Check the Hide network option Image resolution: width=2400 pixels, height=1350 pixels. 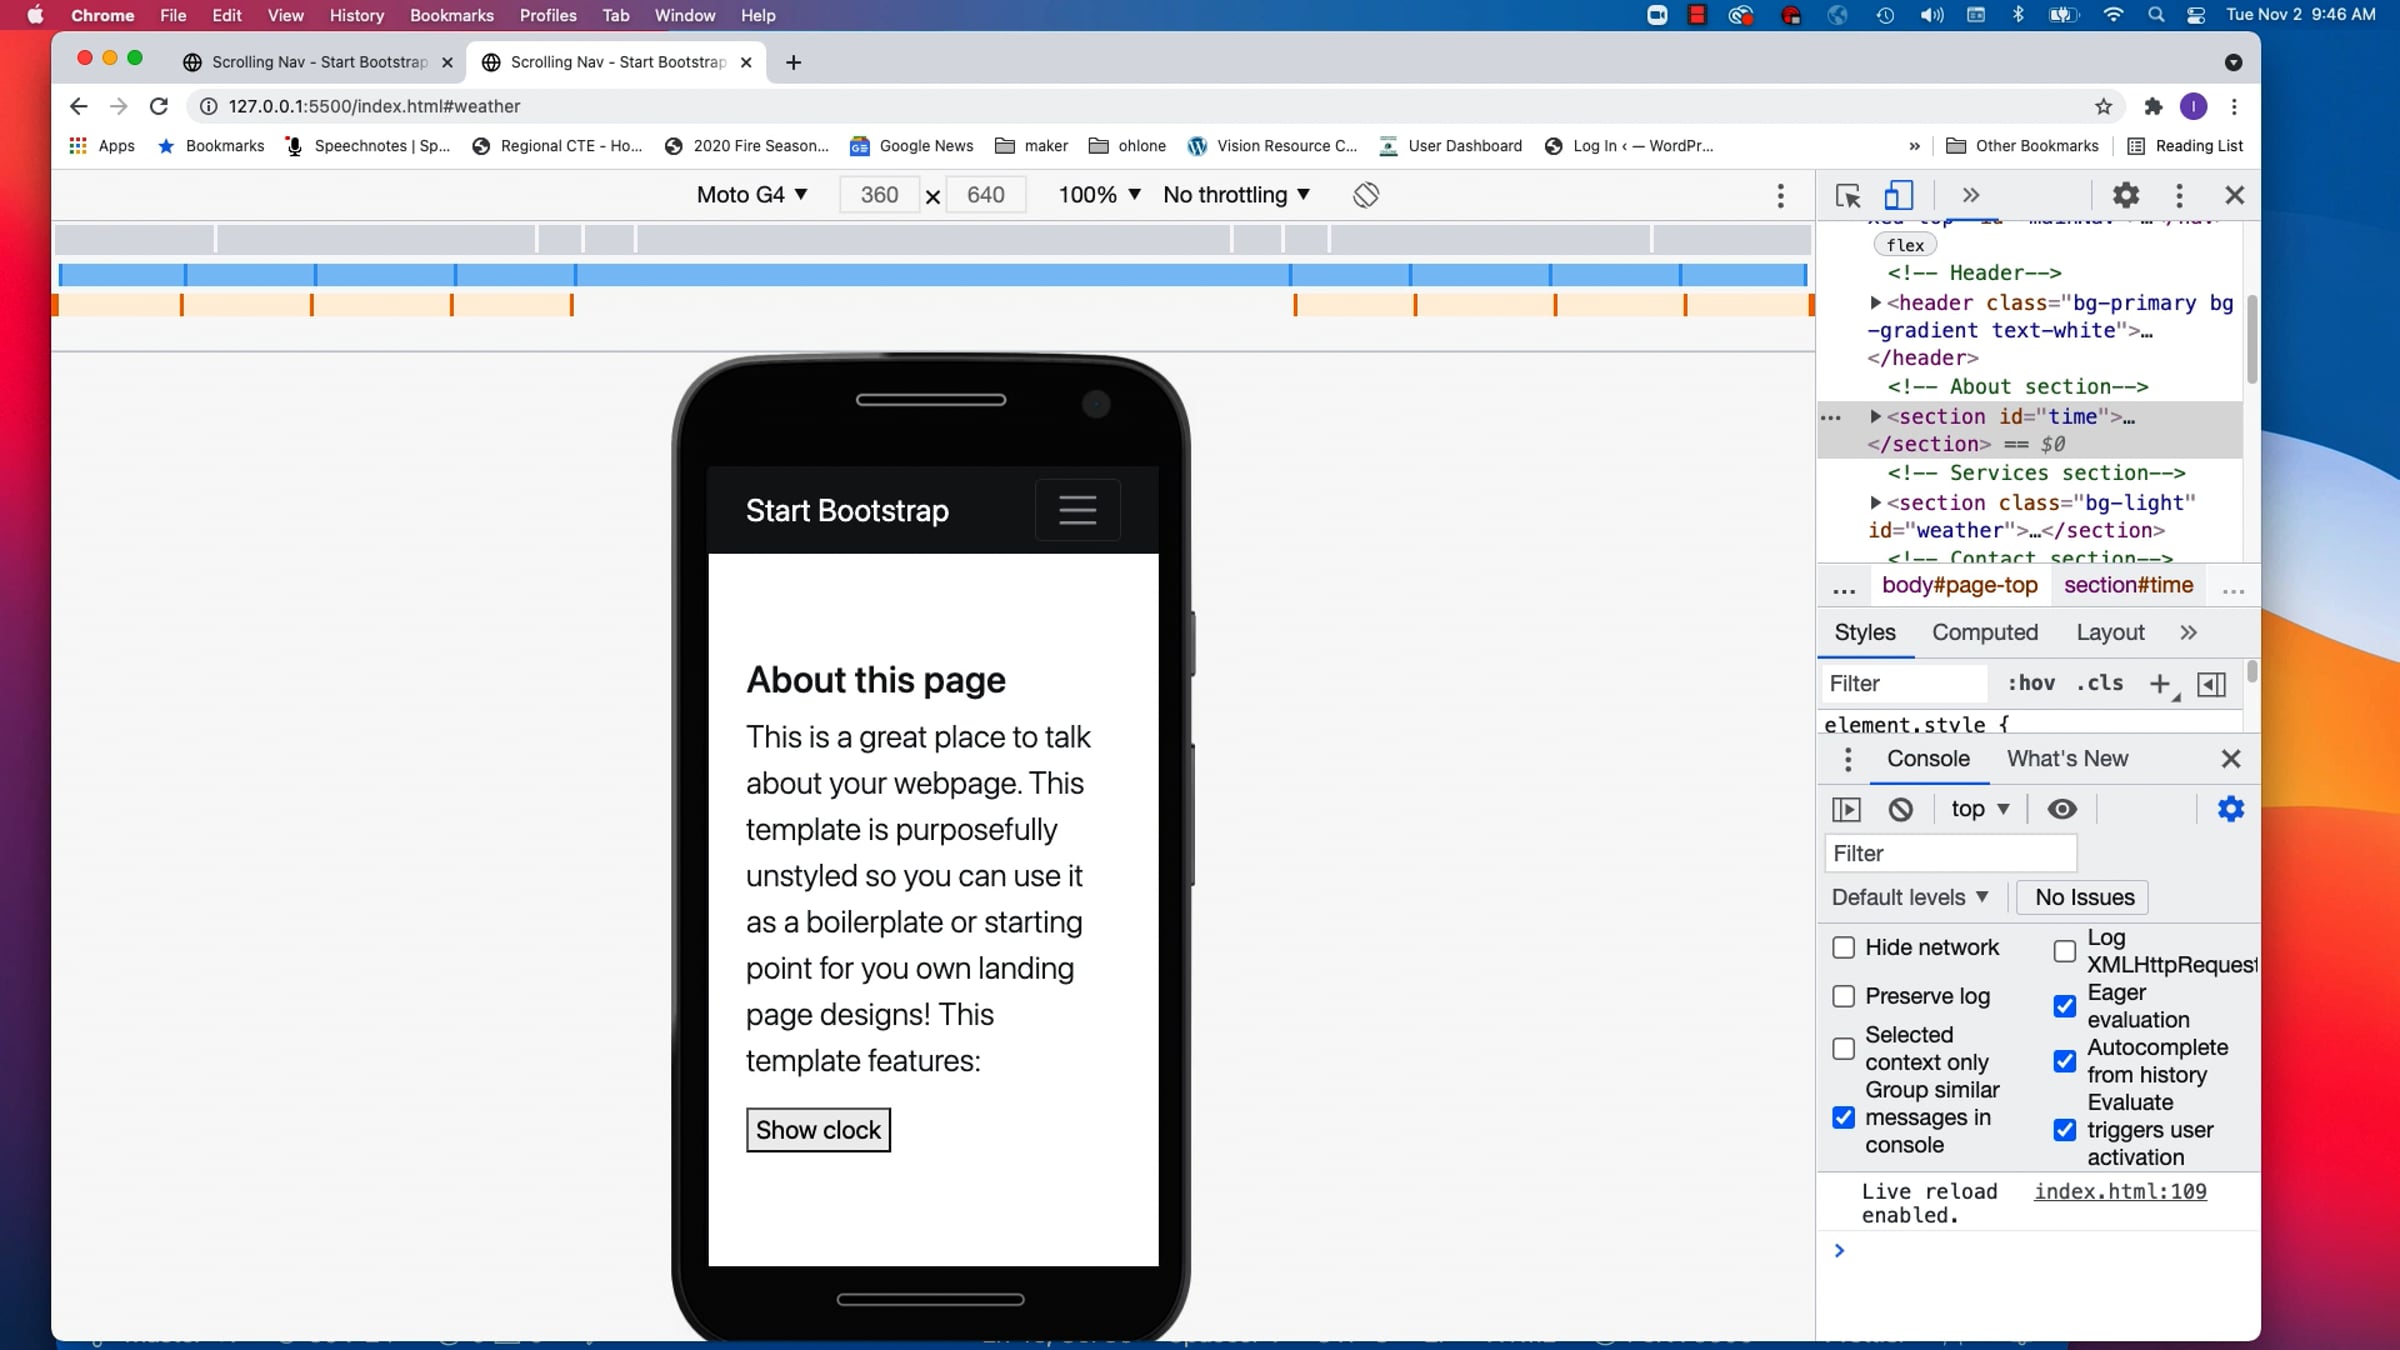coord(1843,947)
